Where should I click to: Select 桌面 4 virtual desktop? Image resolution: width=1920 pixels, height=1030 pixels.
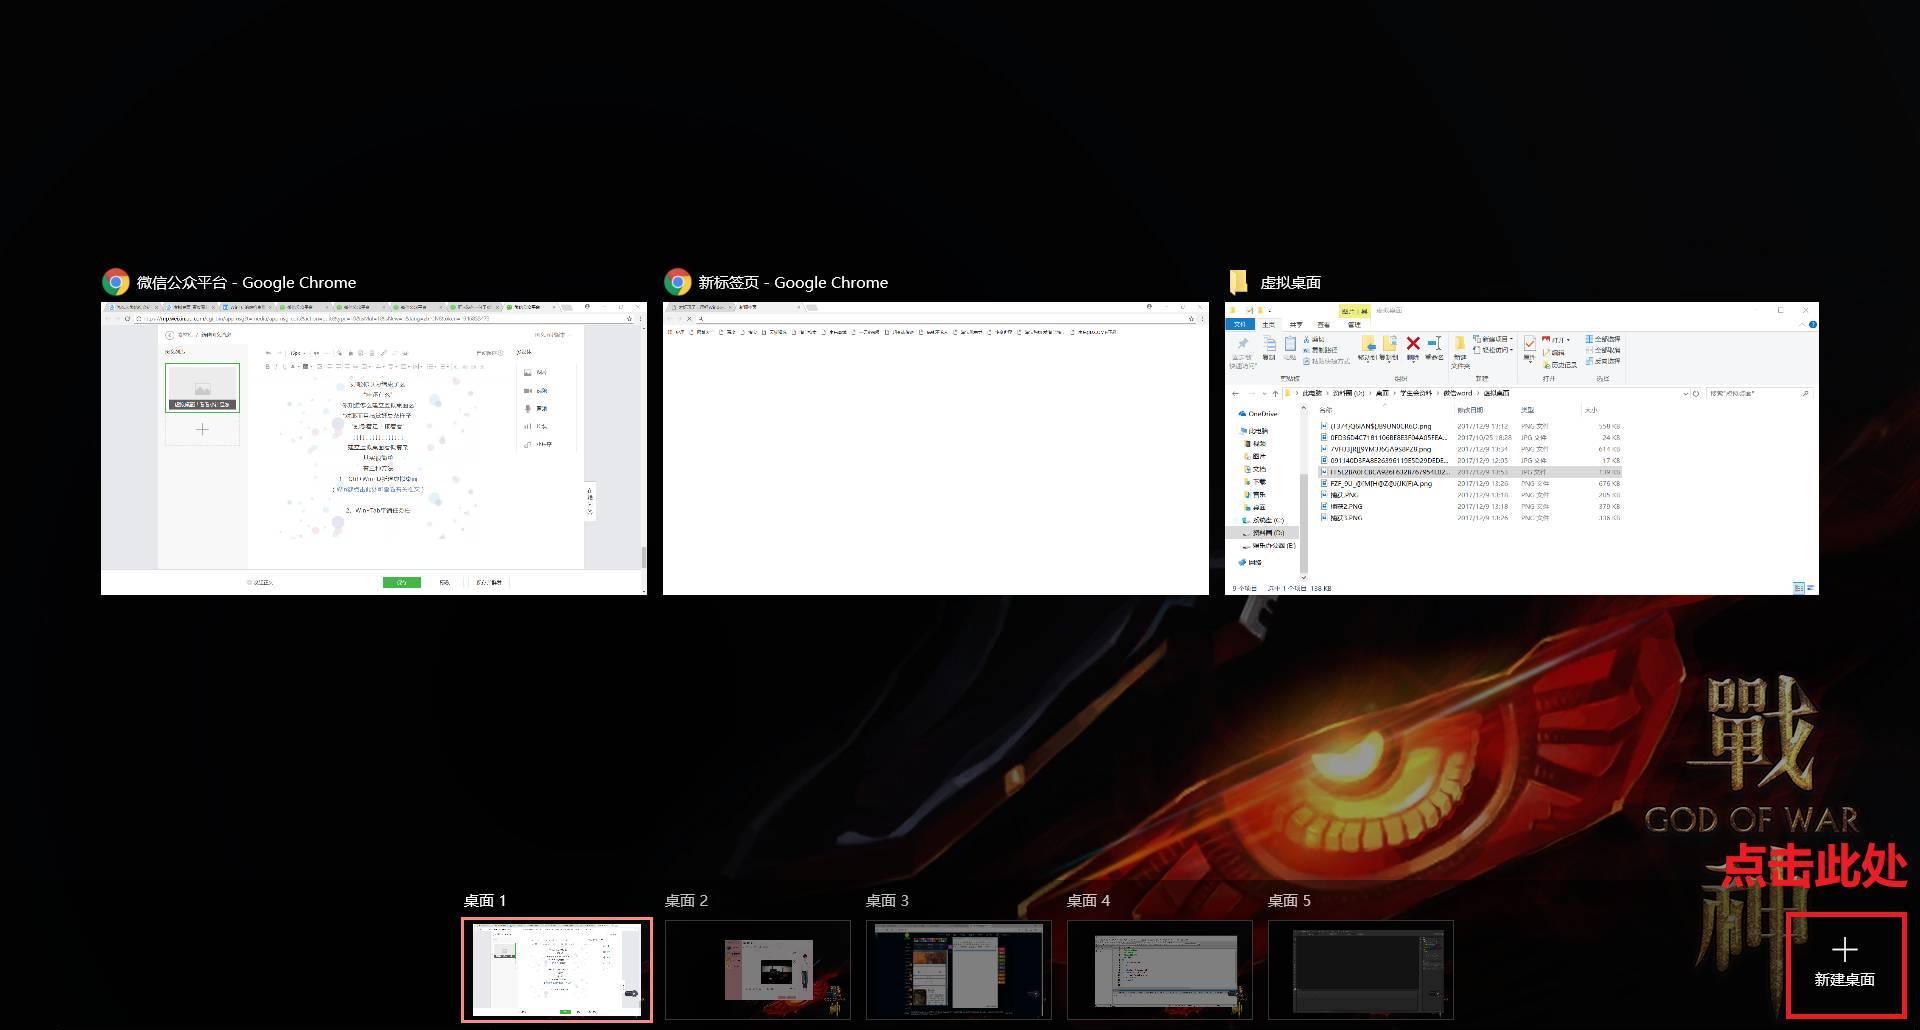(1160, 969)
